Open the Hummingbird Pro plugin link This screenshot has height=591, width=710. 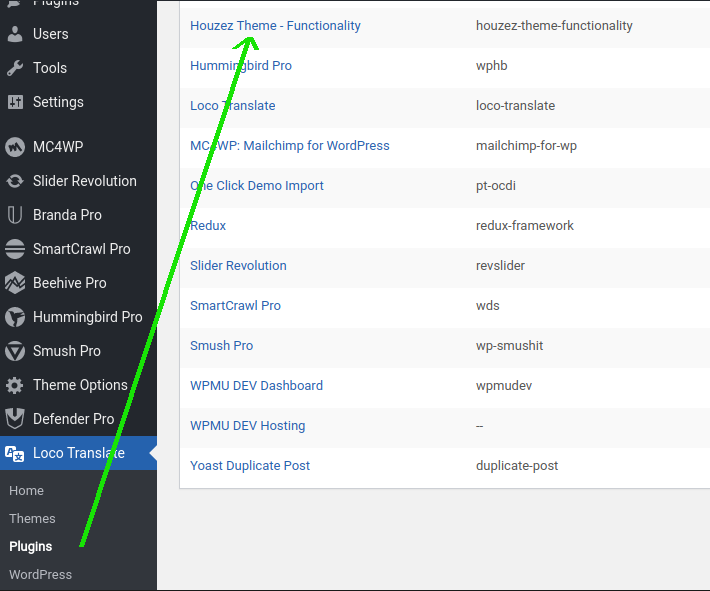point(241,66)
